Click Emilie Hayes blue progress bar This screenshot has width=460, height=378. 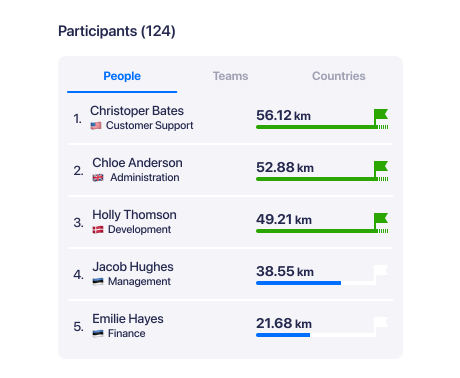point(283,335)
